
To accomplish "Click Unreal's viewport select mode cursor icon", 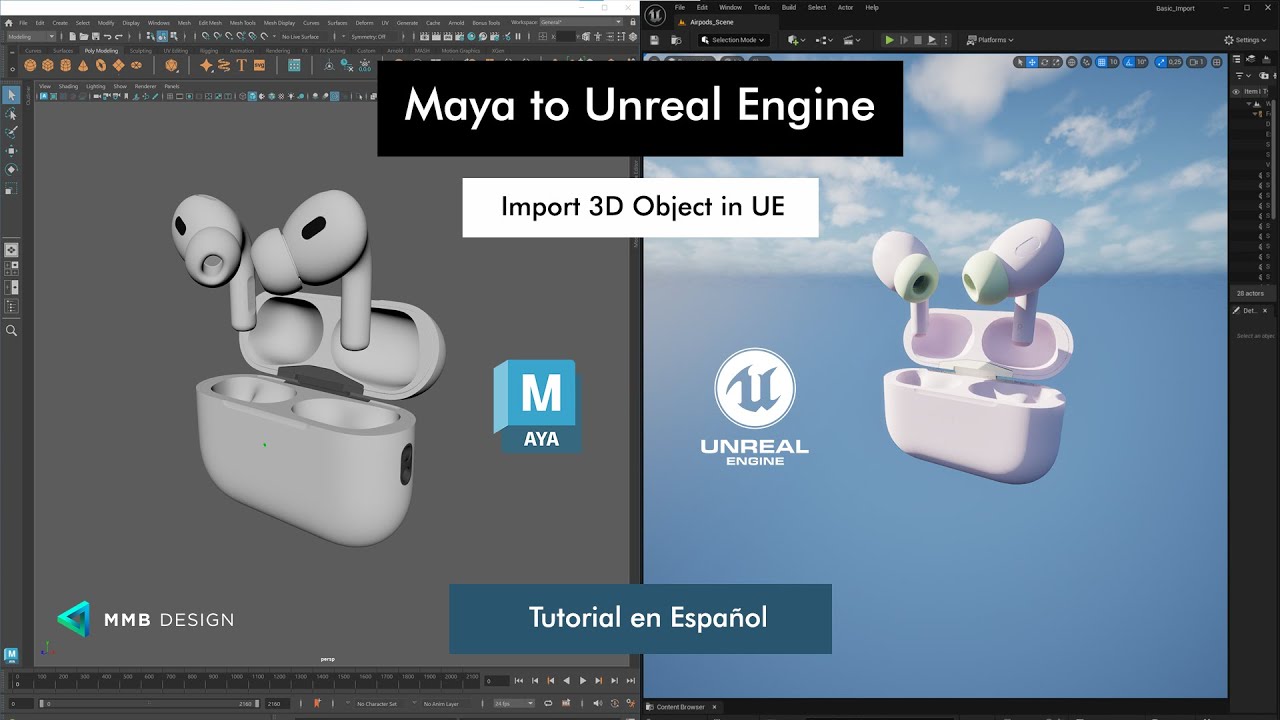I will click(1020, 62).
